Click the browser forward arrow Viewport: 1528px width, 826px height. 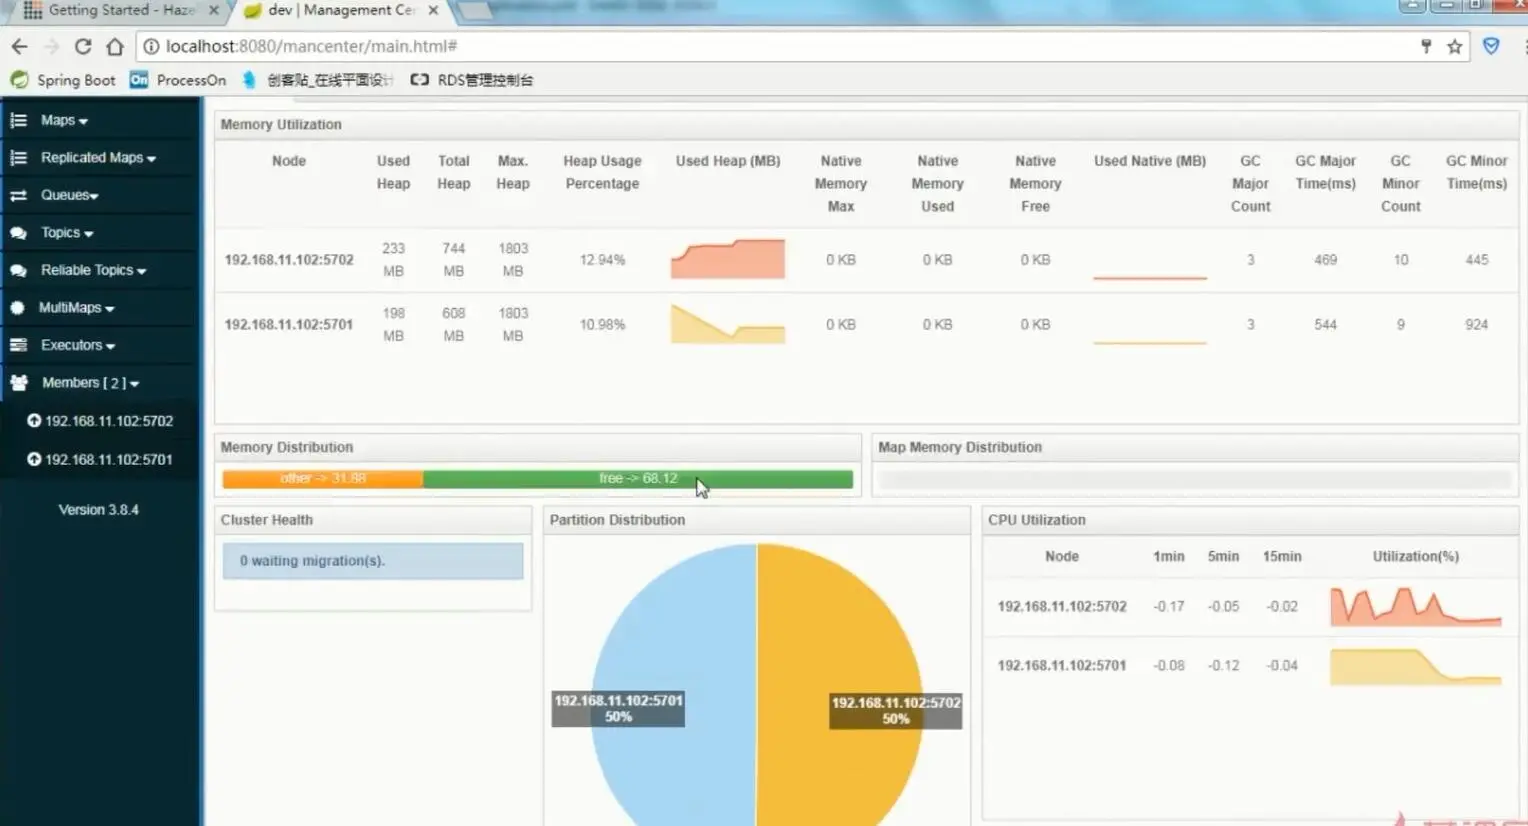click(x=52, y=46)
